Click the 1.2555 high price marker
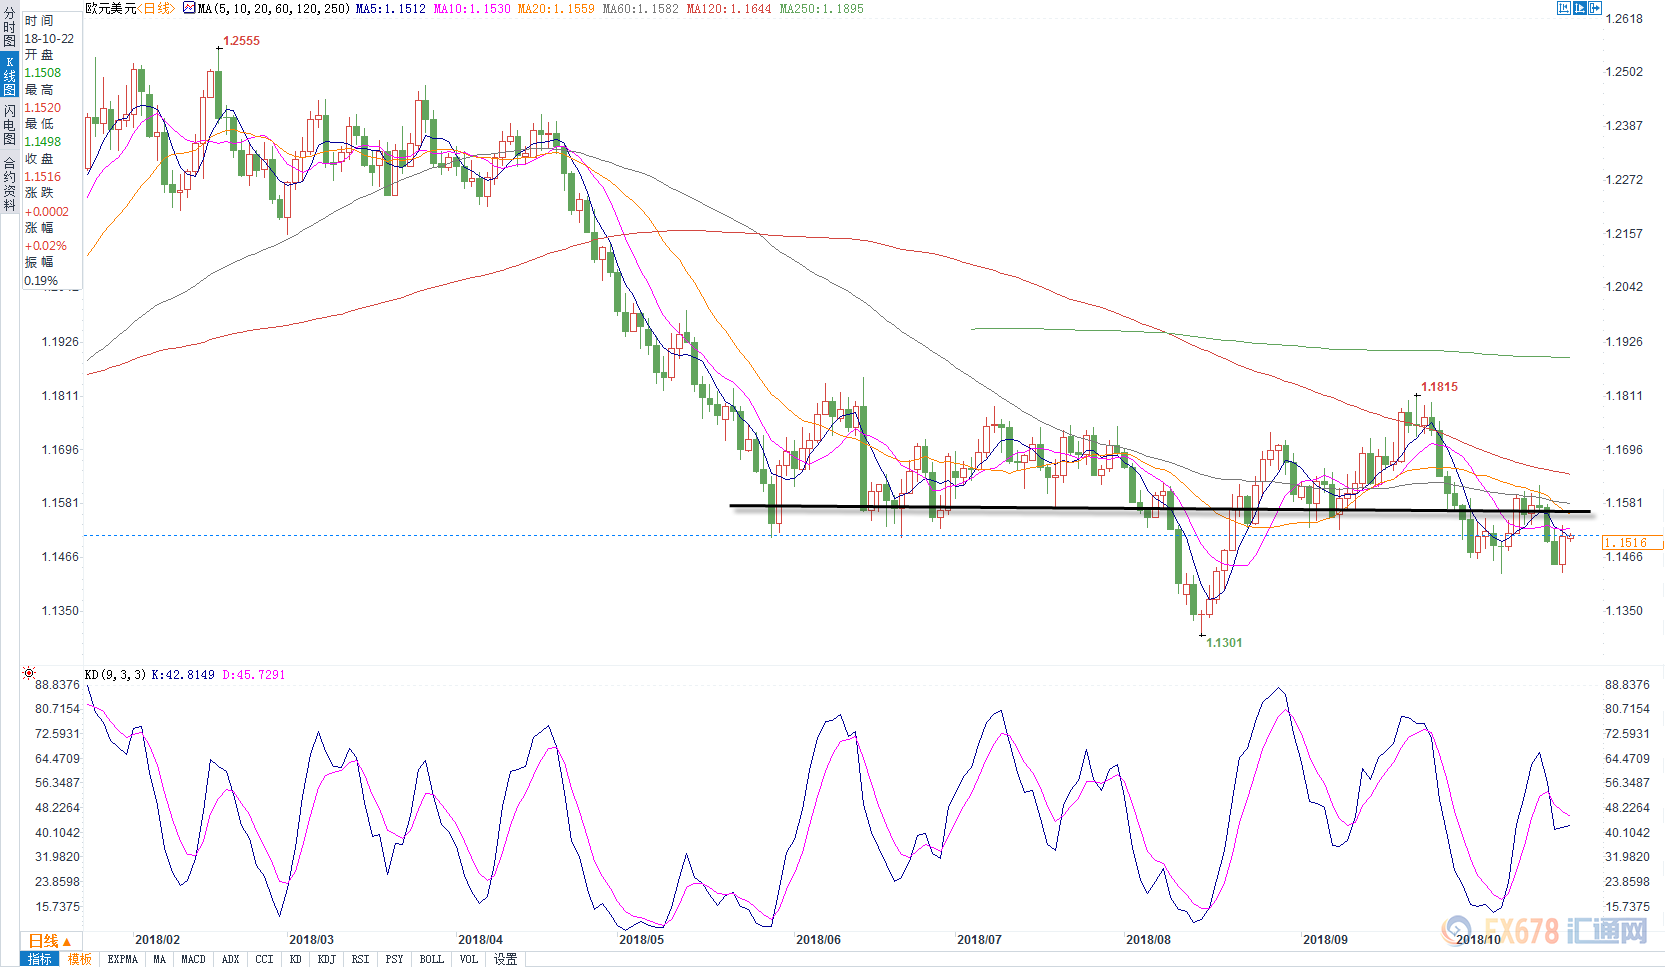1665x967 pixels. point(241,41)
